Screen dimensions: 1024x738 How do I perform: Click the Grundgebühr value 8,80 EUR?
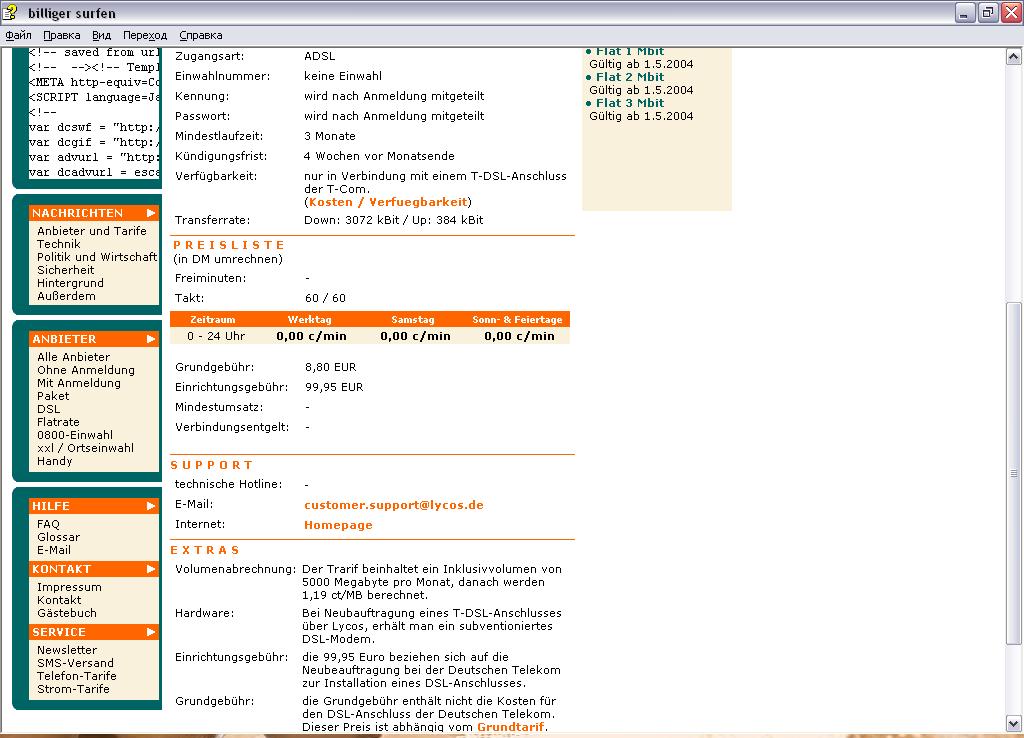coord(330,368)
